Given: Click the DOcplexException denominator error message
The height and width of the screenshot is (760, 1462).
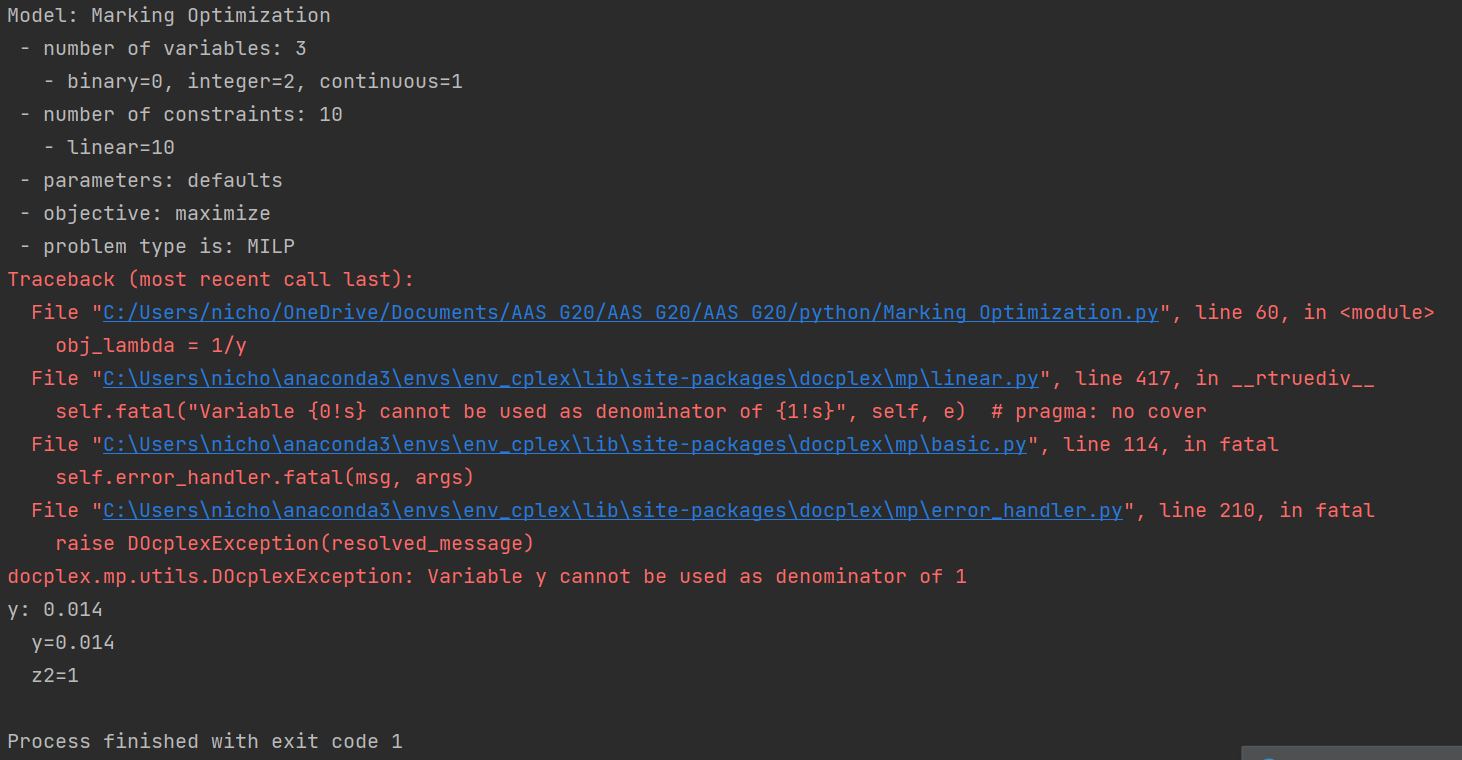Looking at the screenshot, I should click(487, 577).
